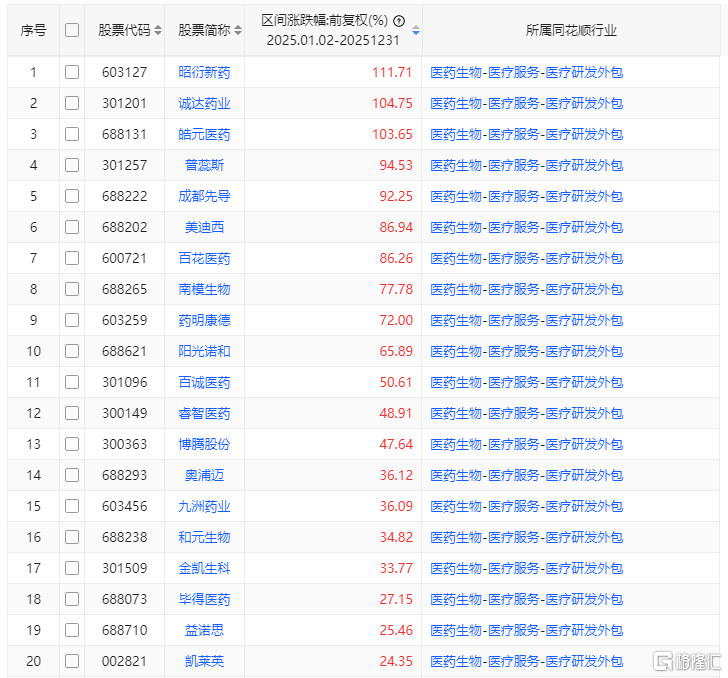The width and height of the screenshot is (728, 678).
Task: Open stock link 九洲药业
Action: click(204, 506)
